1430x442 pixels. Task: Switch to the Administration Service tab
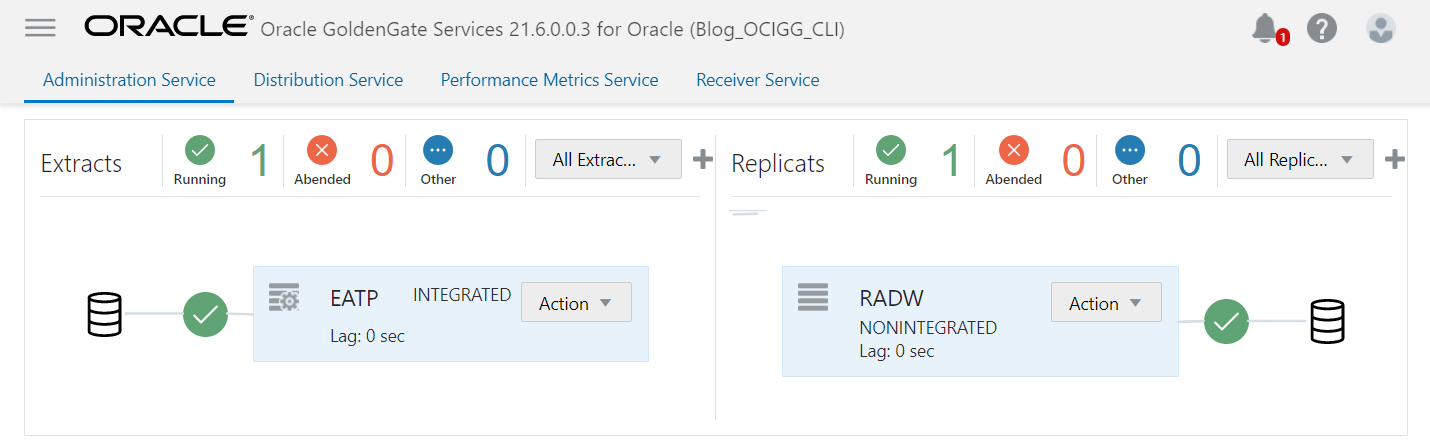[129, 80]
